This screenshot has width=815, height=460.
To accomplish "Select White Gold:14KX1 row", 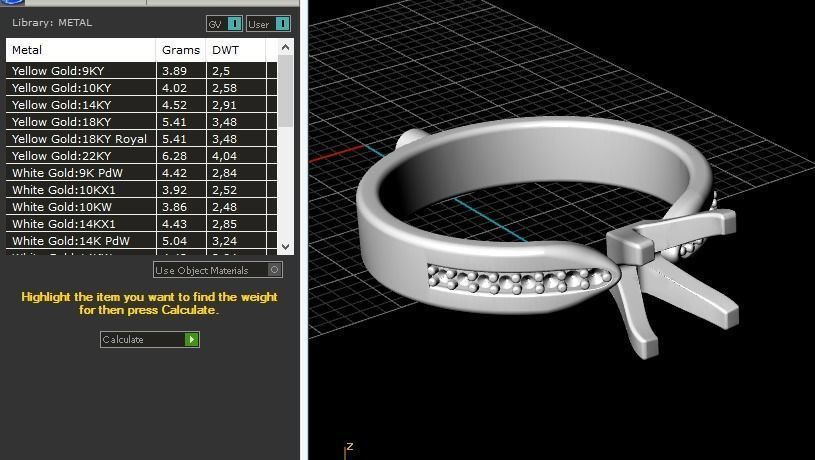I will point(141,224).
